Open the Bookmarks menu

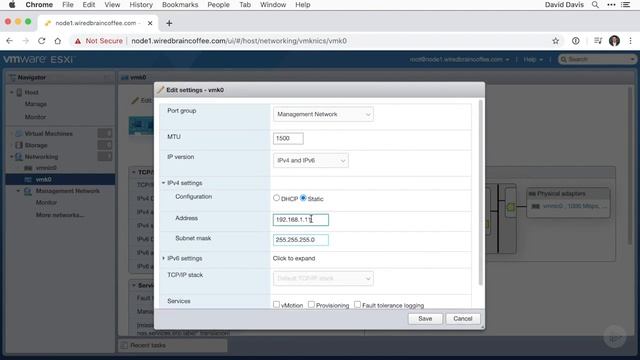(x=180, y=4)
